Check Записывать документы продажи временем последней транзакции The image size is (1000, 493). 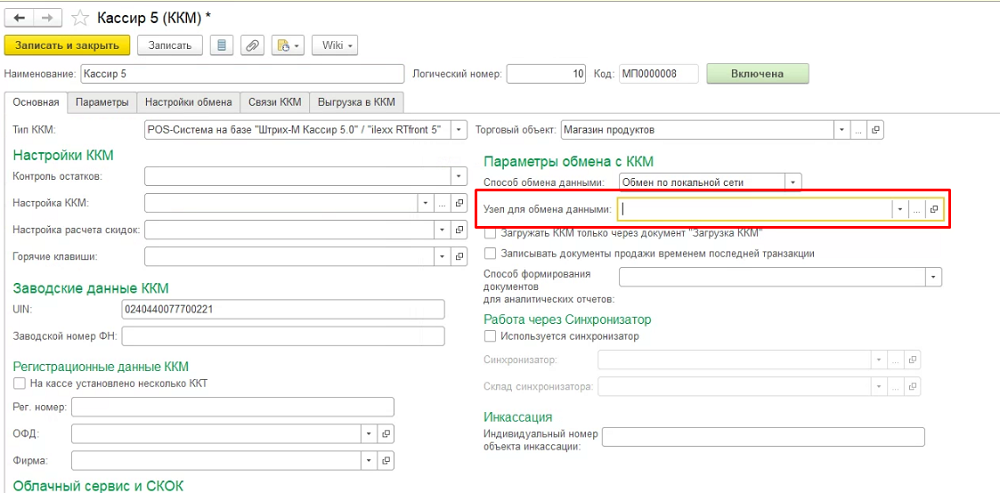coord(490,253)
